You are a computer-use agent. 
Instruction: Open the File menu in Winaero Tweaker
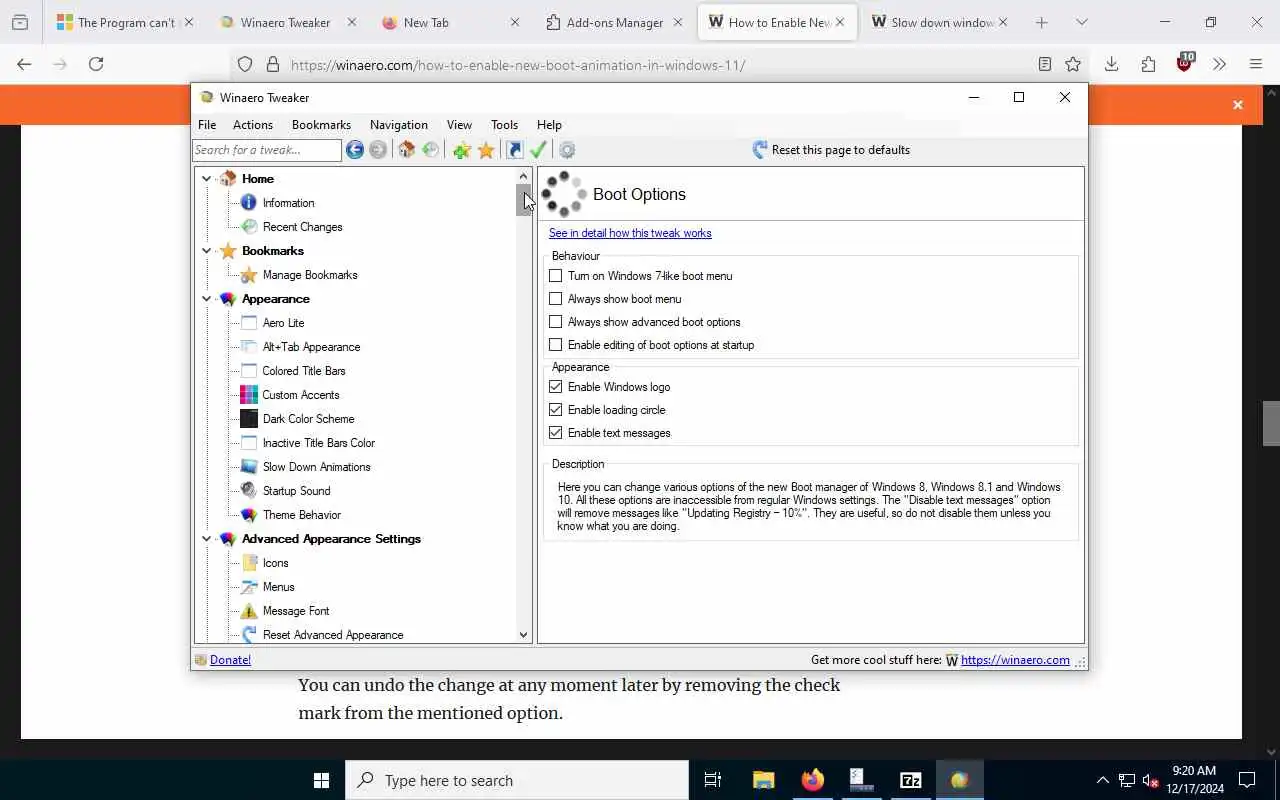207,125
